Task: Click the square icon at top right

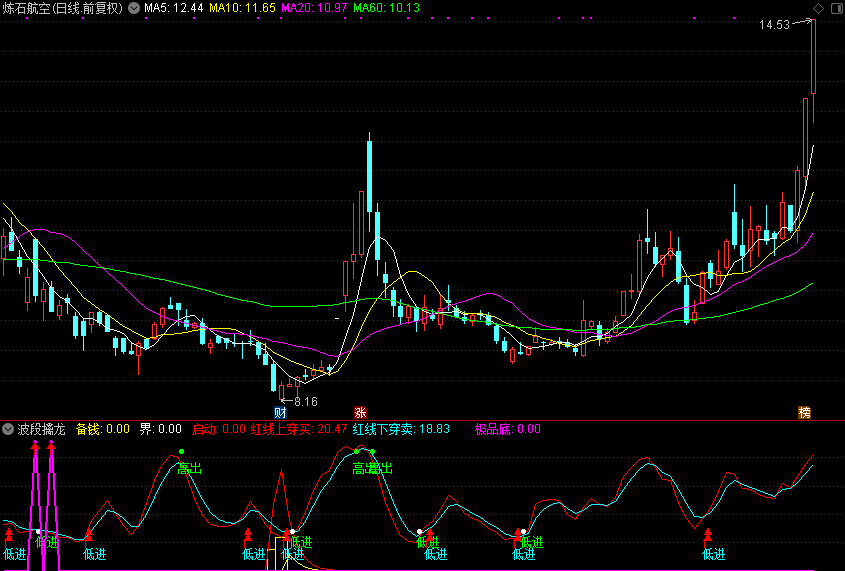Action: pos(835,8)
